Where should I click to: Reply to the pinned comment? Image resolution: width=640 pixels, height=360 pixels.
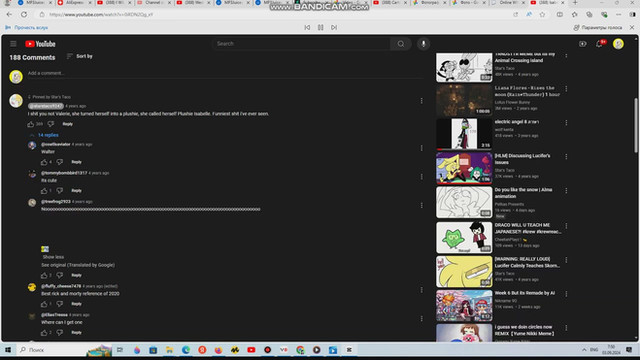68,124
